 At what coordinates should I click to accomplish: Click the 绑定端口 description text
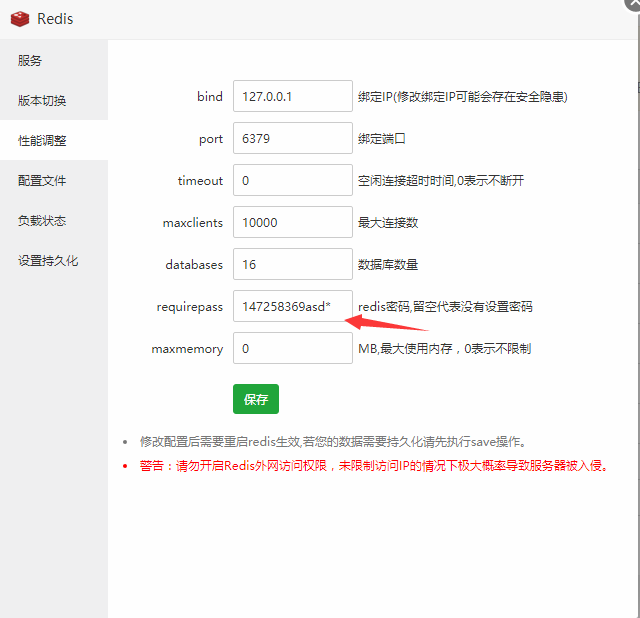(x=382, y=139)
